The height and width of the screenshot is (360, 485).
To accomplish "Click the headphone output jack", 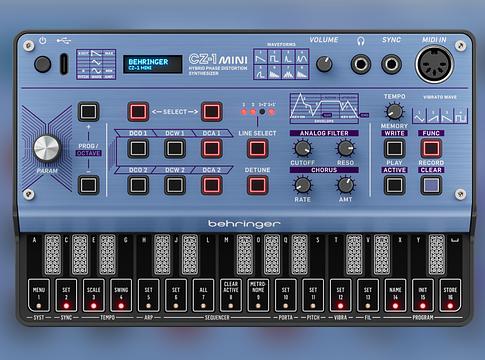I will click(361, 64).
